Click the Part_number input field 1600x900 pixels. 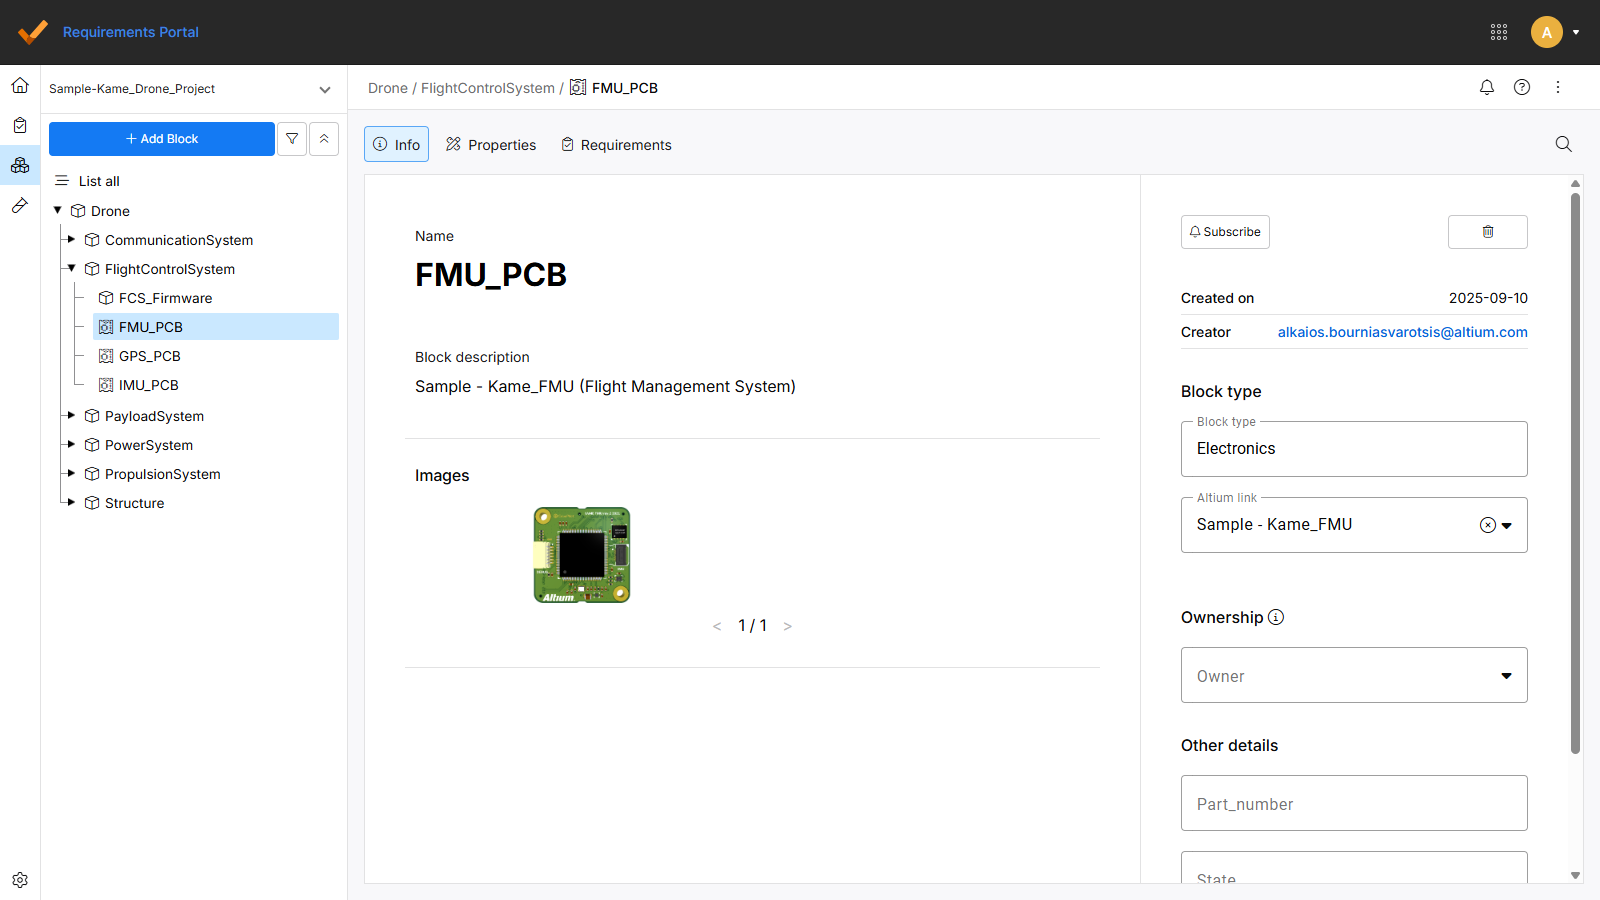(x=1354, y=804)
